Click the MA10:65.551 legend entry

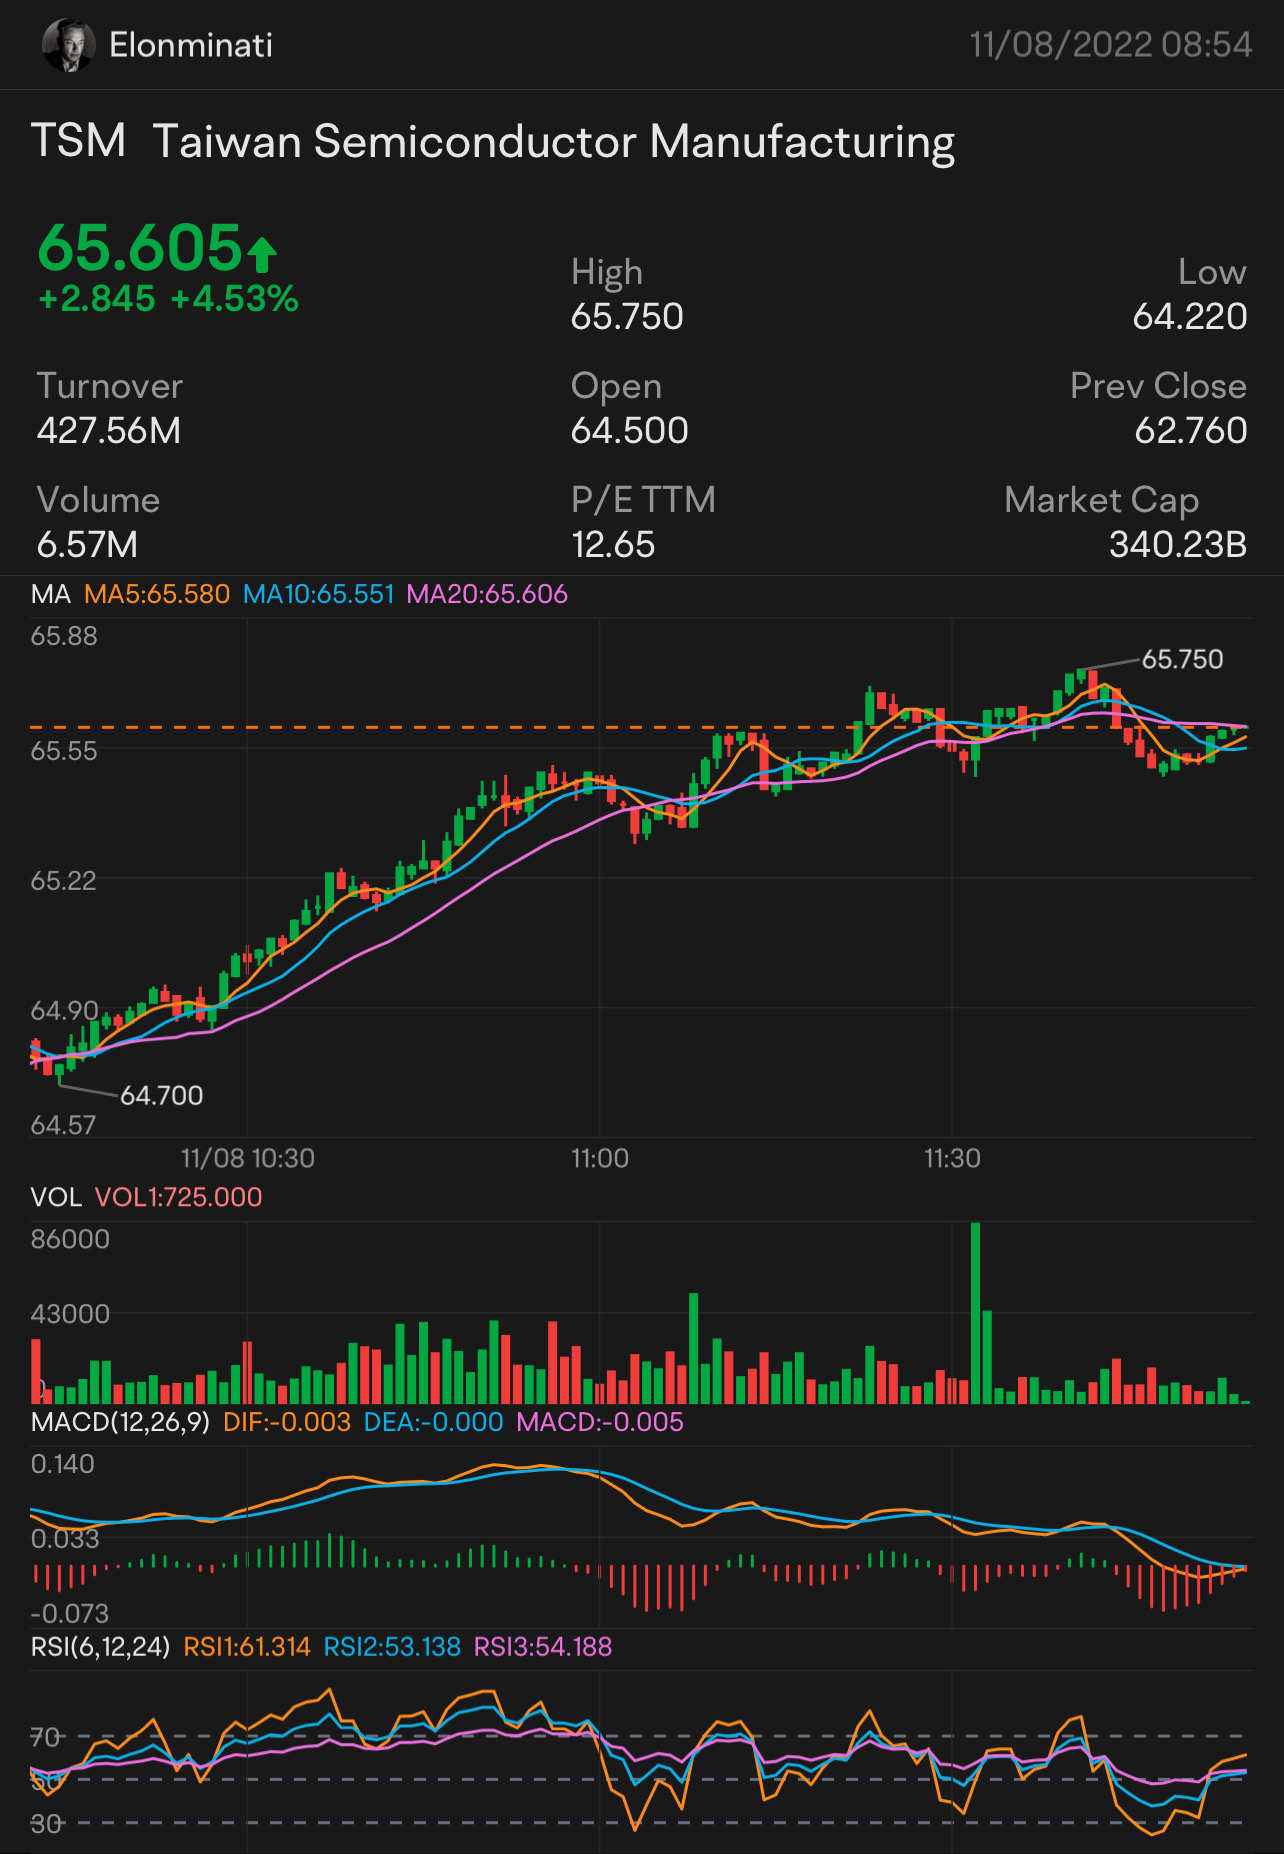(x=319, y=594)
